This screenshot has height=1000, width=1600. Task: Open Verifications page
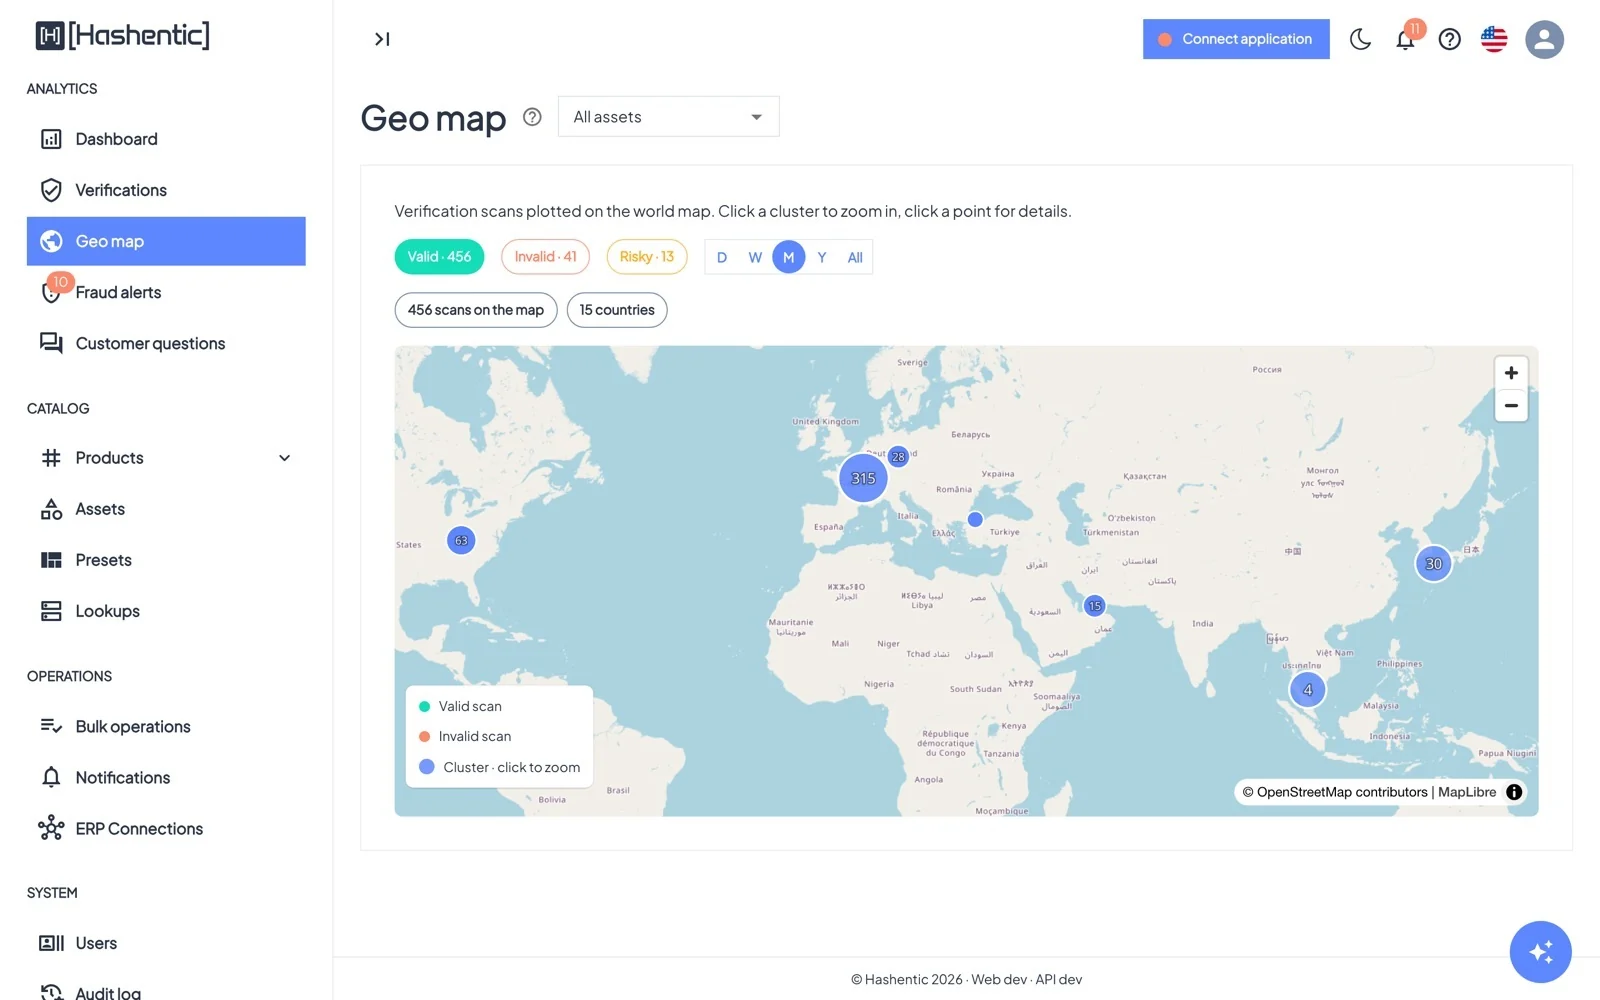coord(166,190)
